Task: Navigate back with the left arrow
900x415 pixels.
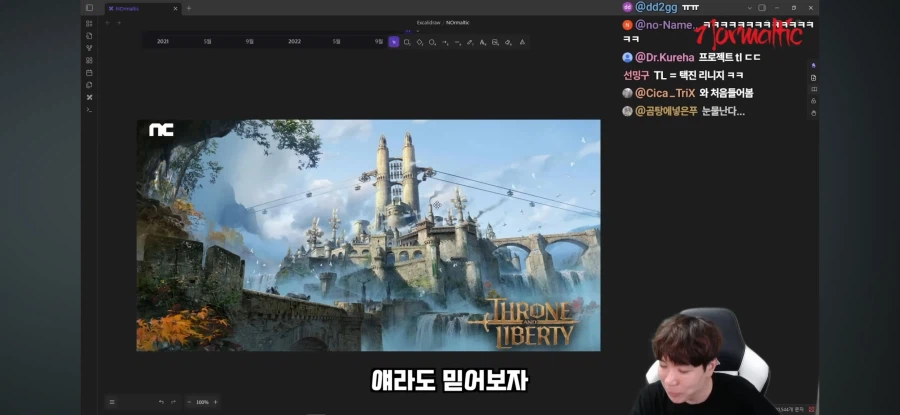Action: [x=107, y=23]
